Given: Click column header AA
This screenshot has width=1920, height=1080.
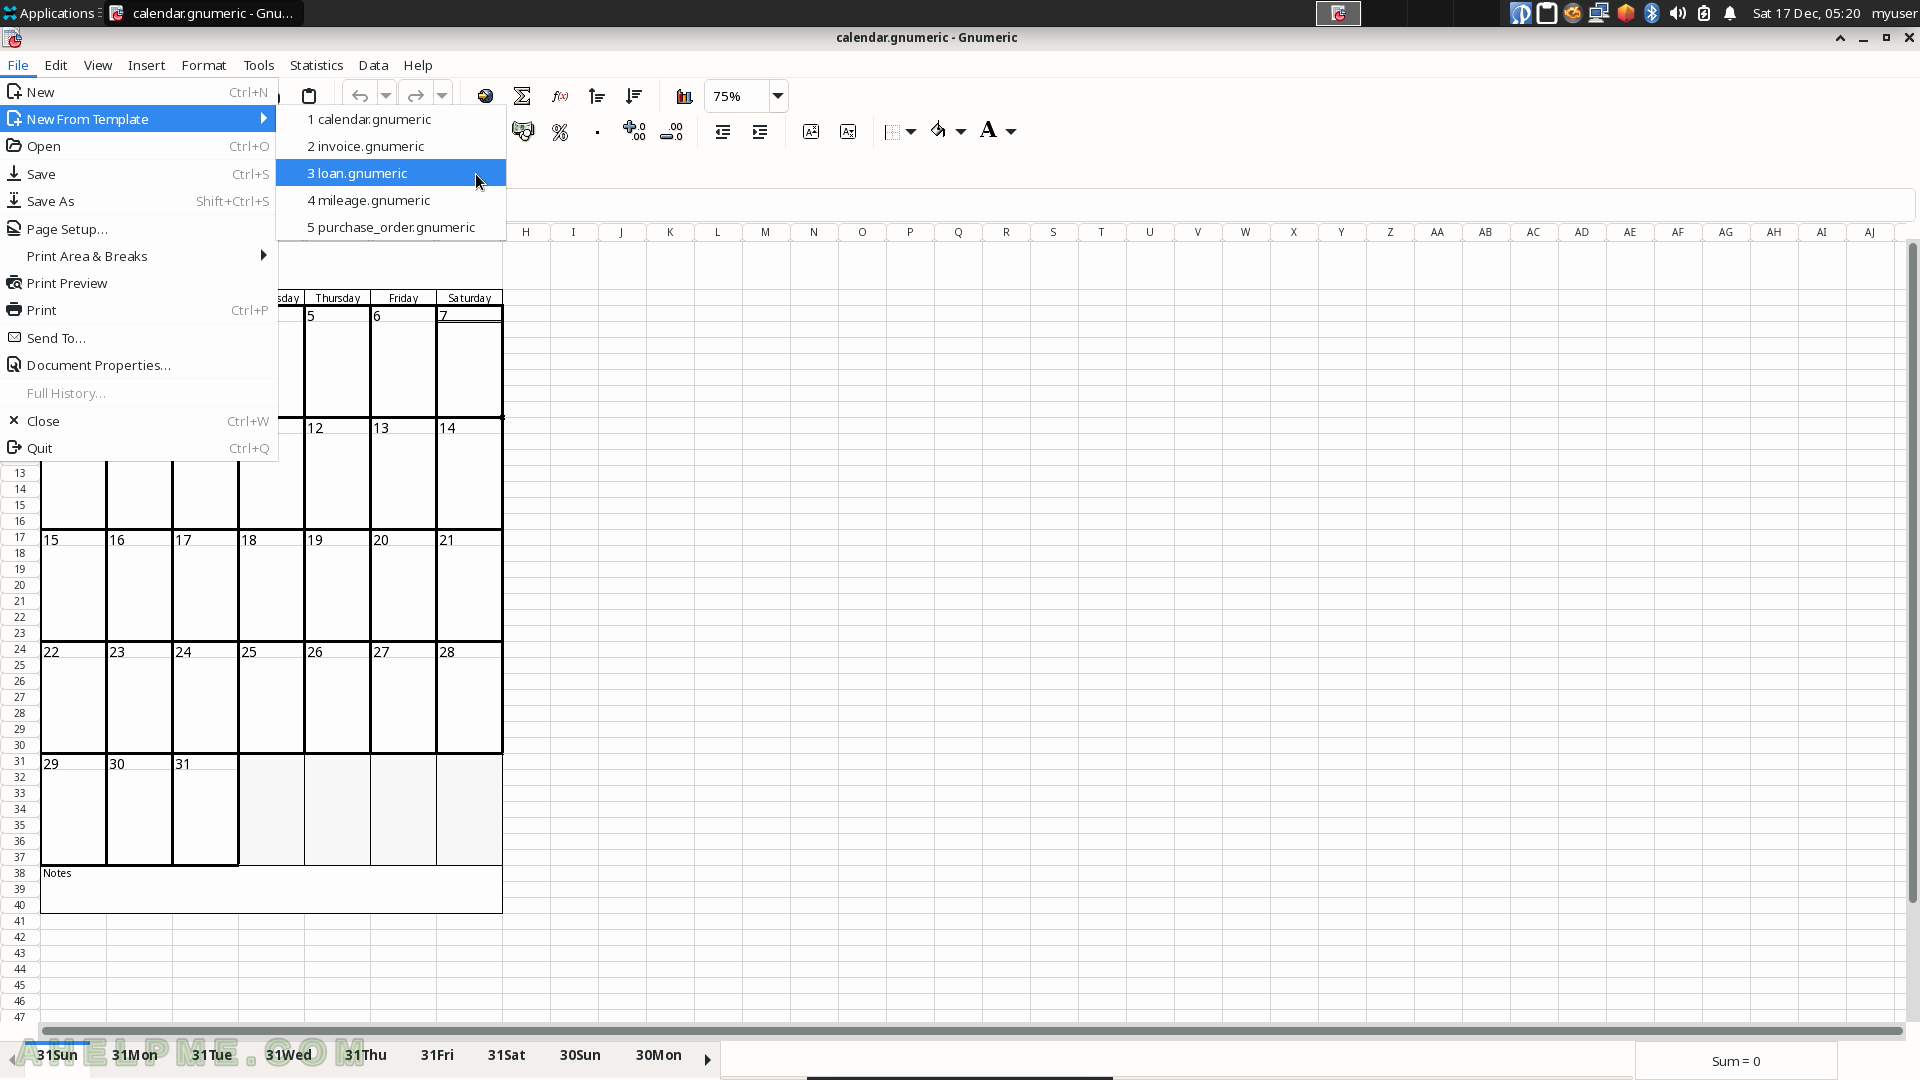Looking at the screenshot, I should [1437, 232].
